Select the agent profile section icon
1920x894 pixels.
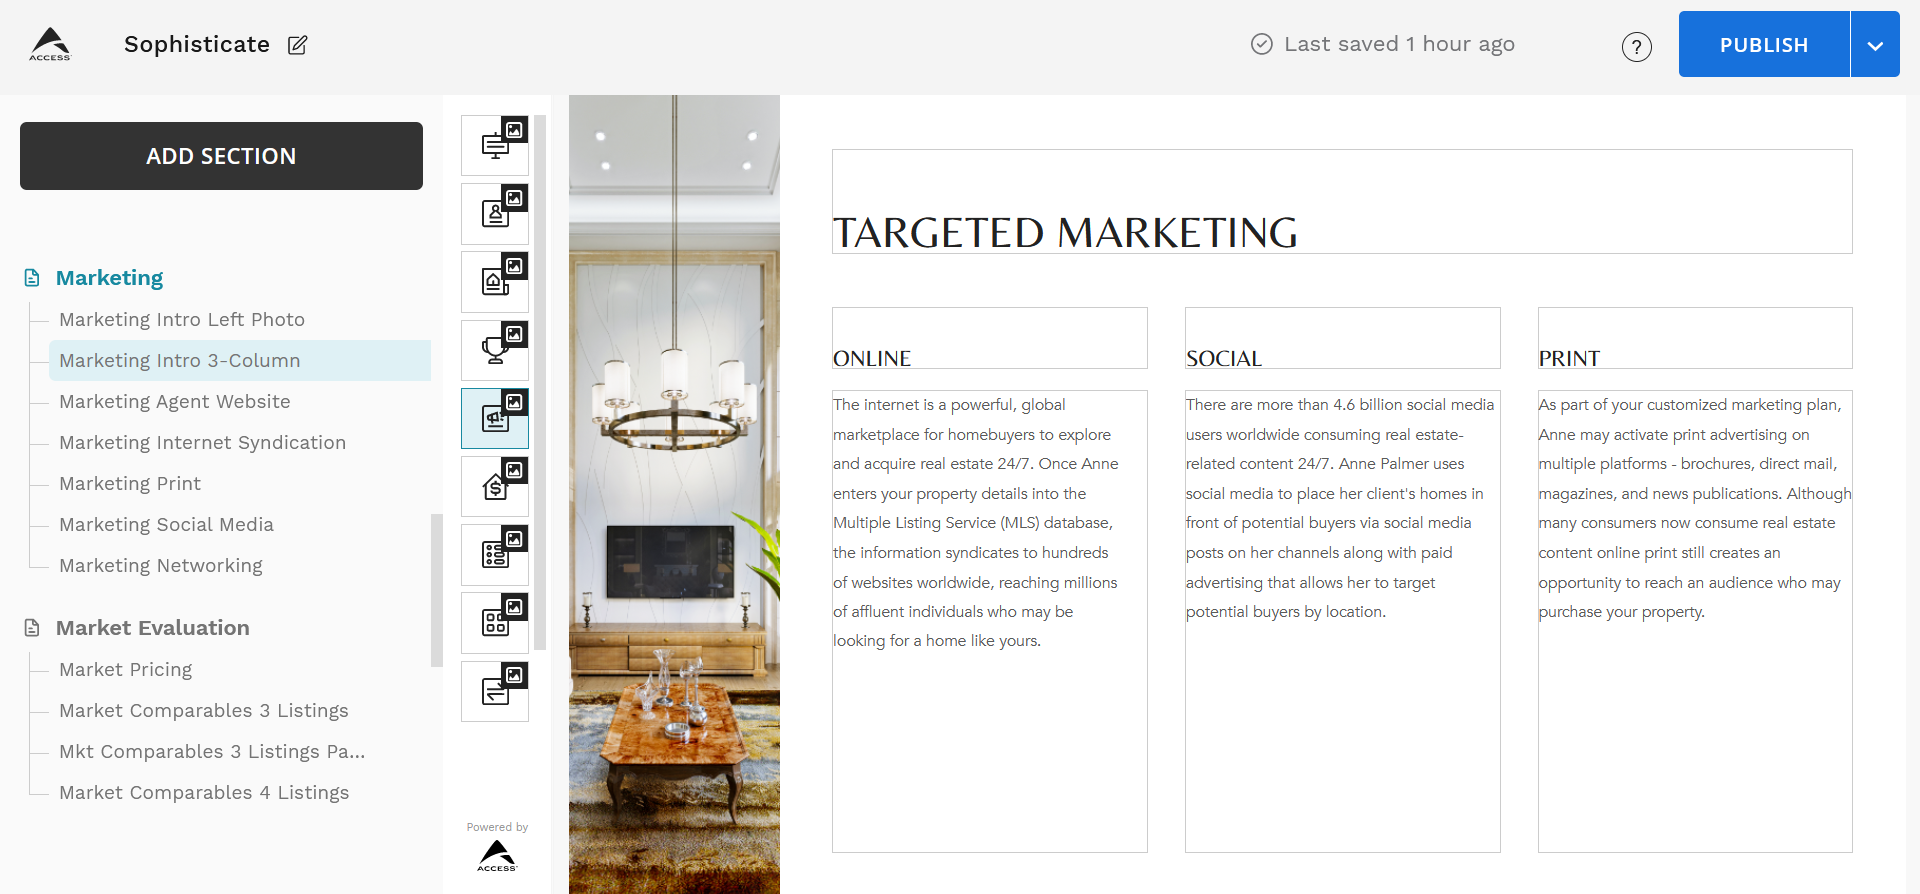(495, 214)
